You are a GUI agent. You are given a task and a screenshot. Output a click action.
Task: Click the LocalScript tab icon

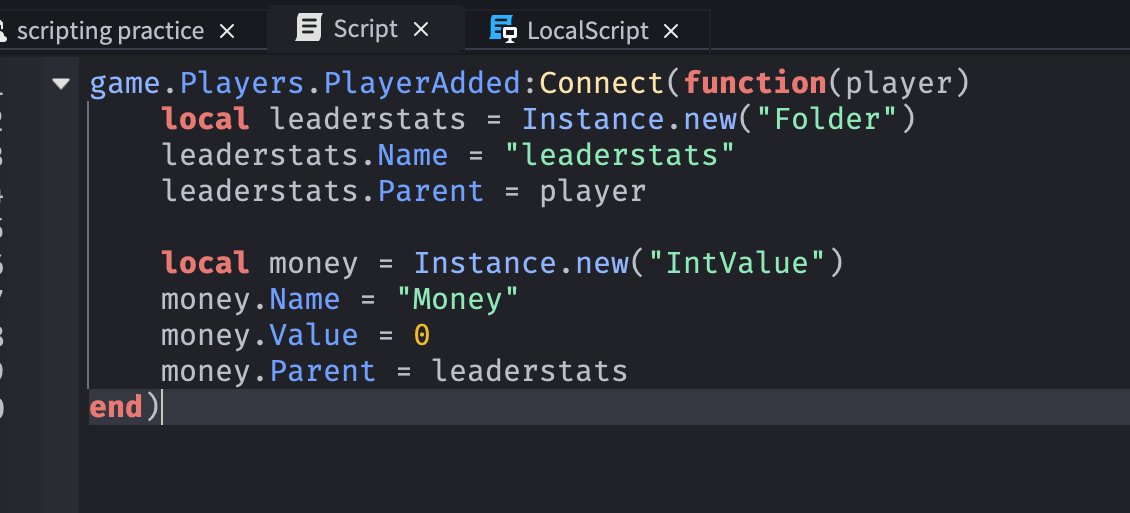point(503,30)
